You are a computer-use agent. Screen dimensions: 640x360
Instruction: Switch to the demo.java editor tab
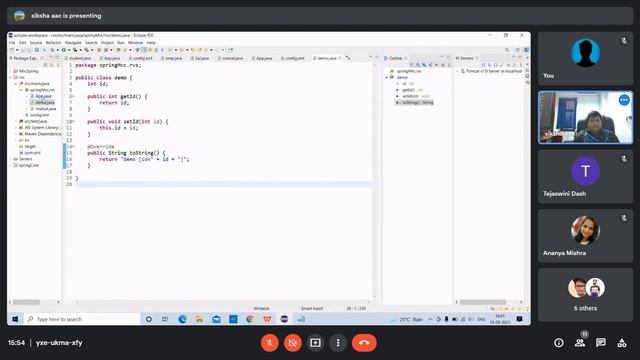coord(327,58)
